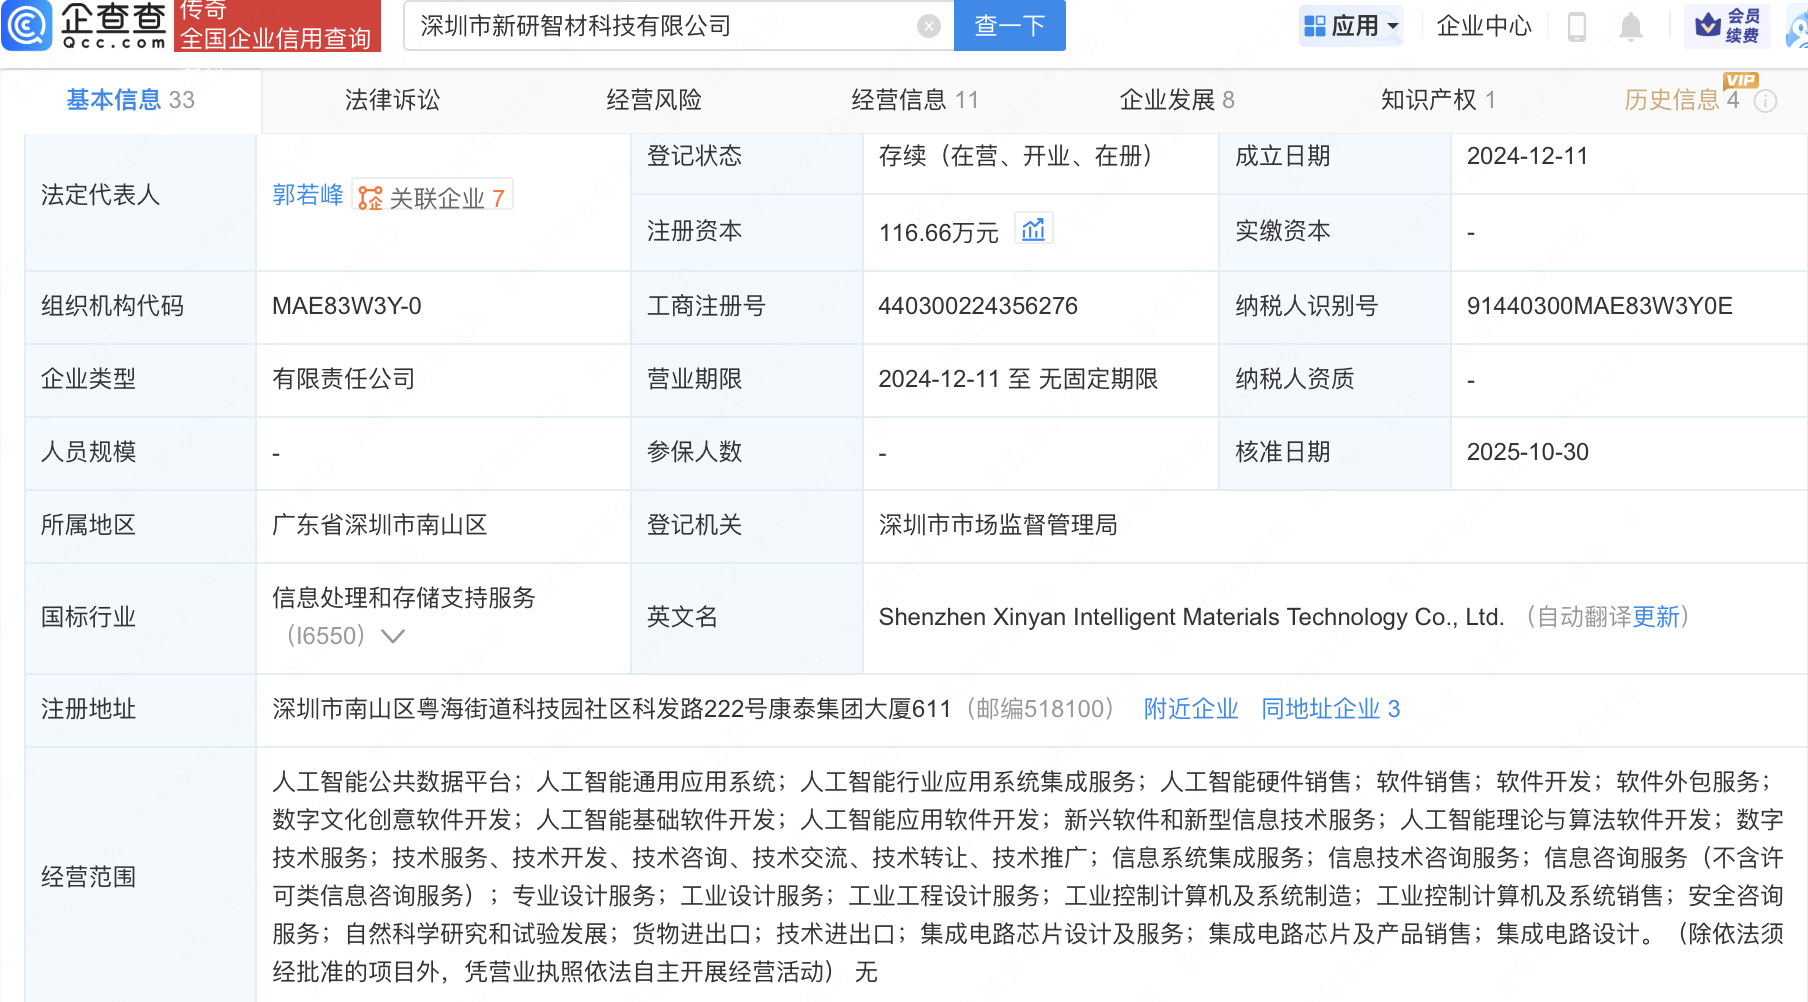
Task: Open legal representative 郭若峰 link
Action: point(308,195)
